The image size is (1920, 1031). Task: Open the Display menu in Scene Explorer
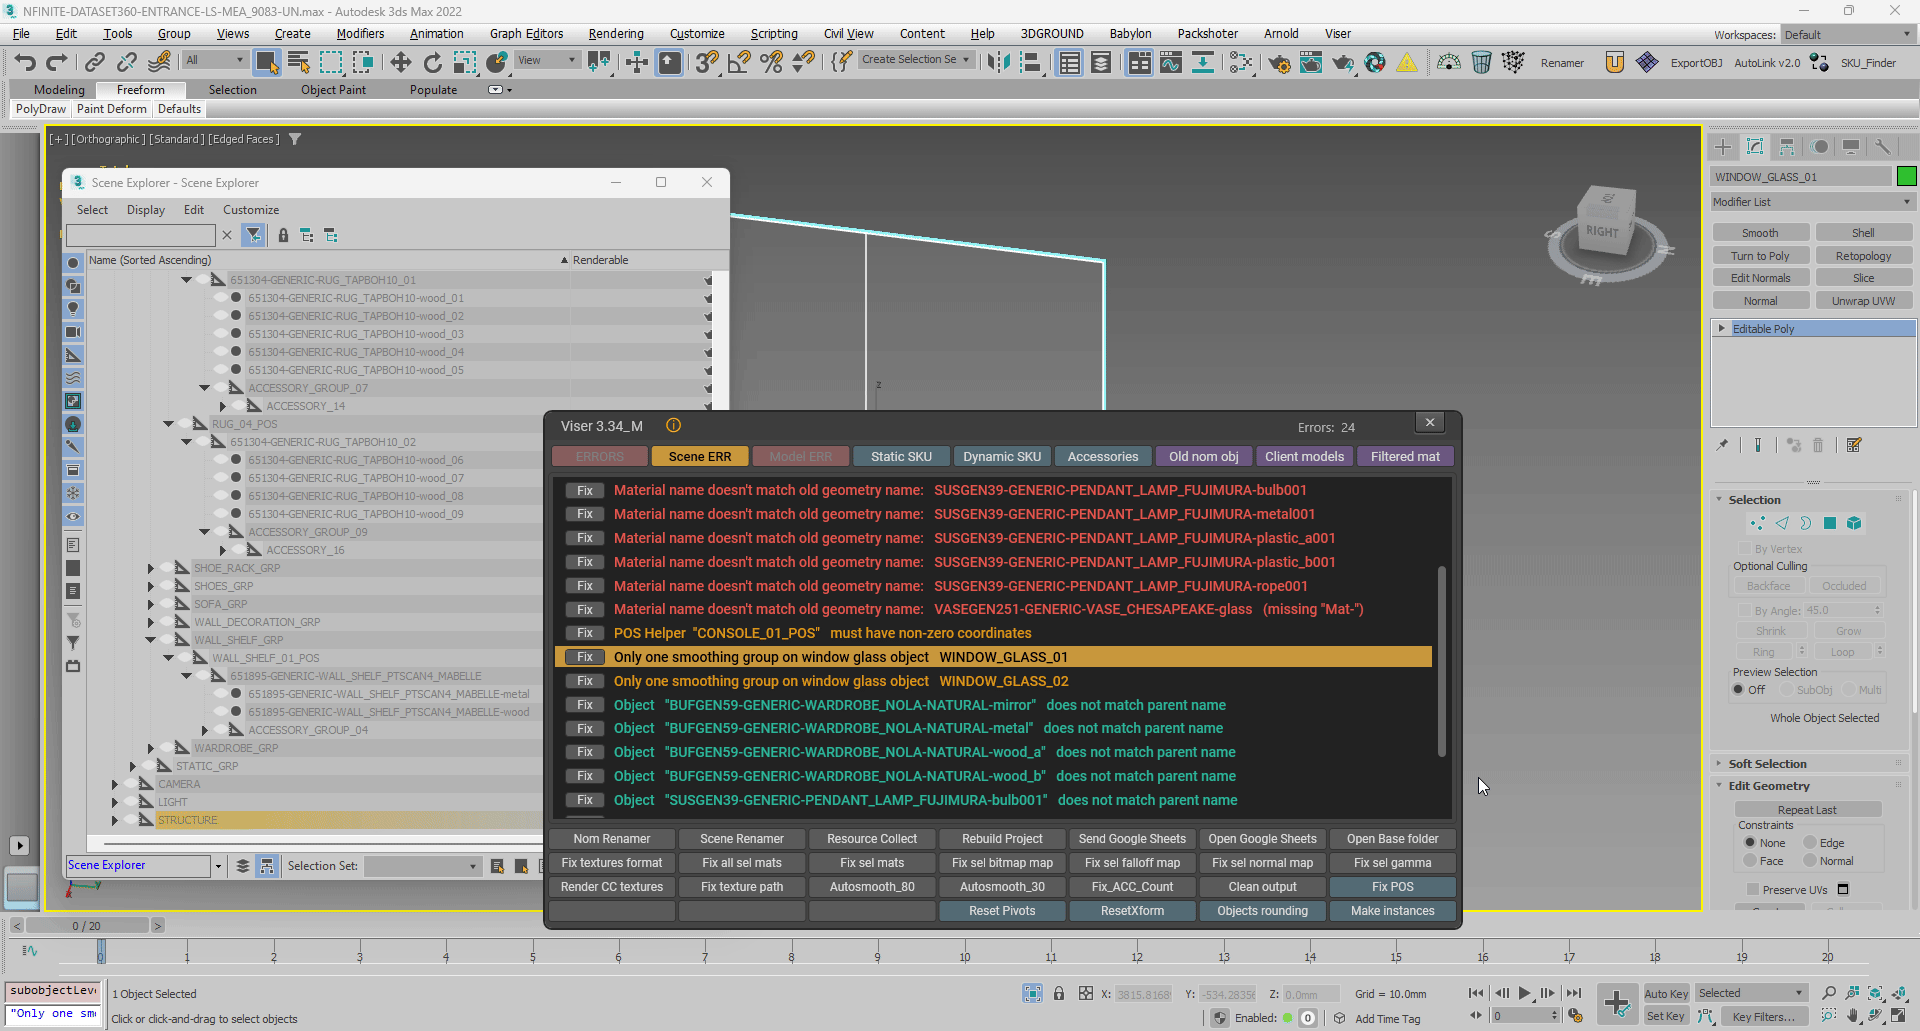146,210
